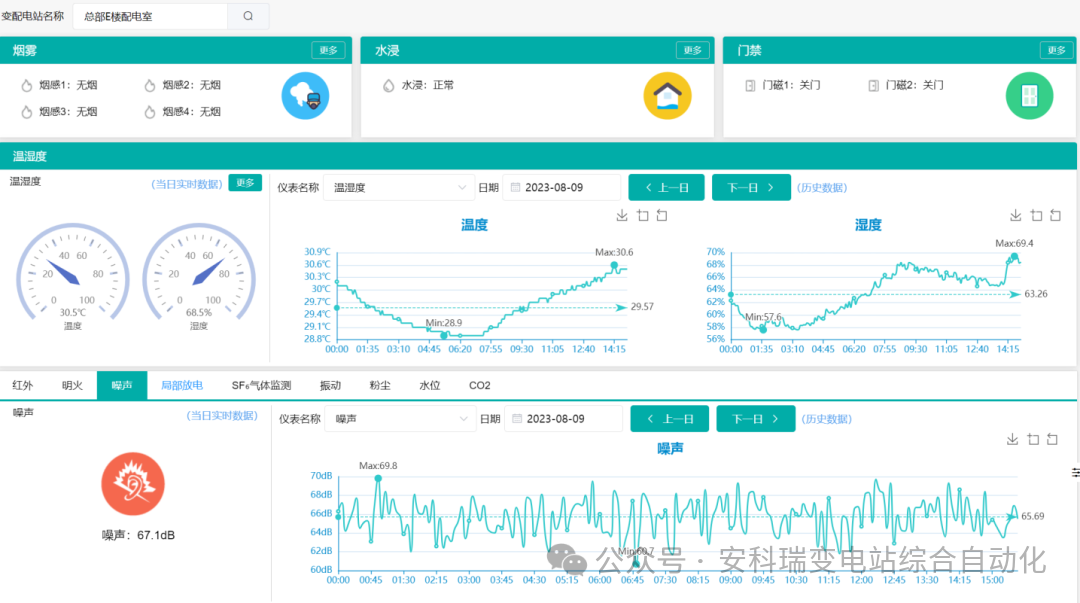
Task: Click zoom-reset icon on humidity chart
Action: coord(1055,216)
